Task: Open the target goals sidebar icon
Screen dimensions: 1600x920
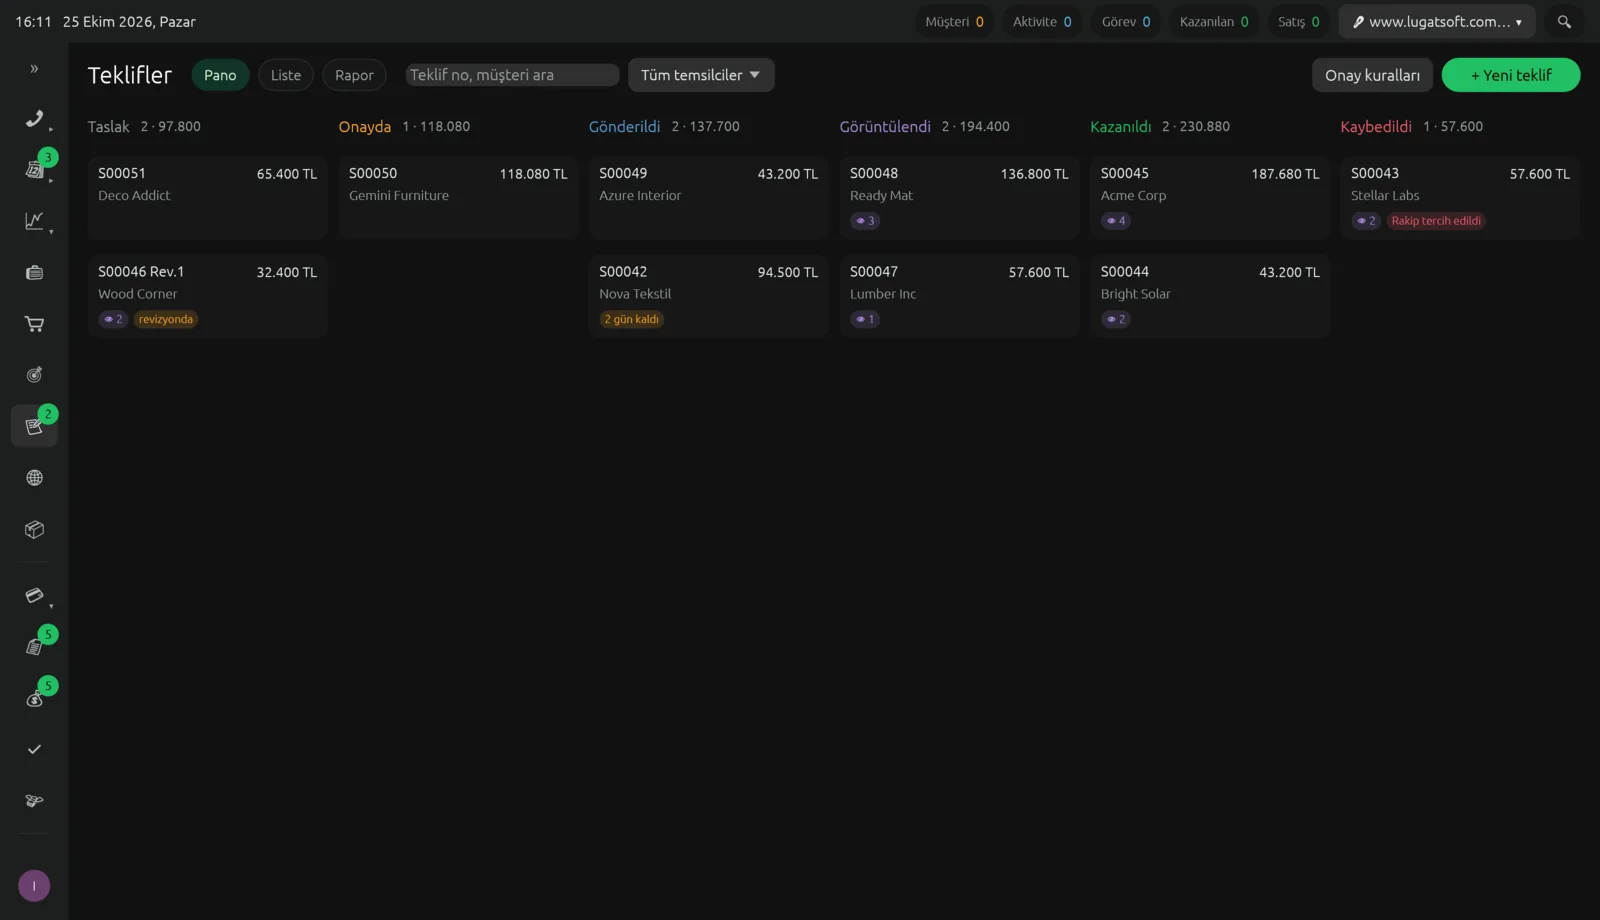Action: click(x=34, y=375)
